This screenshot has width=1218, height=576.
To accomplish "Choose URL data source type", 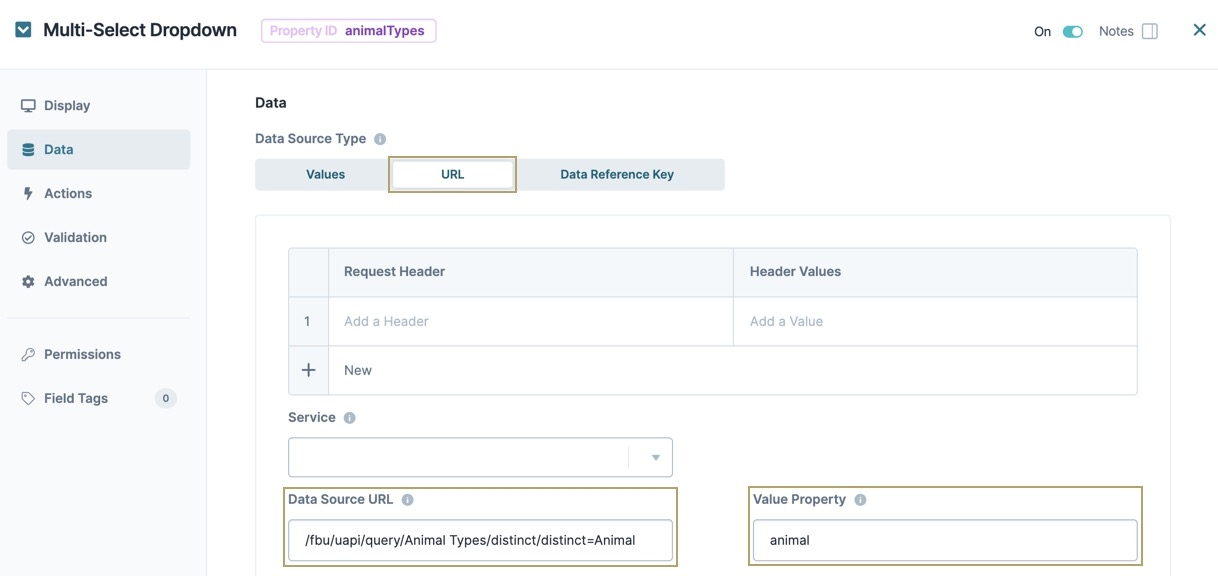I will point(452,174).
